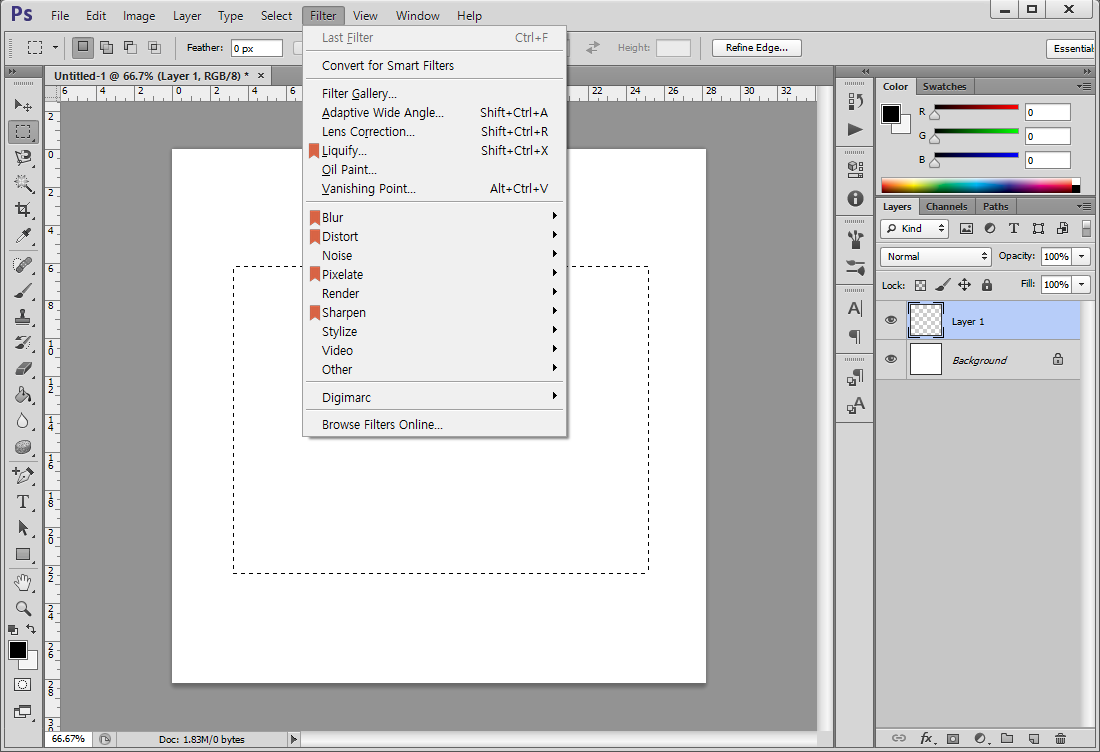1100x752 pixels.
Task: Click the zoom percentage field 66.67%
Action: (68, 739)
